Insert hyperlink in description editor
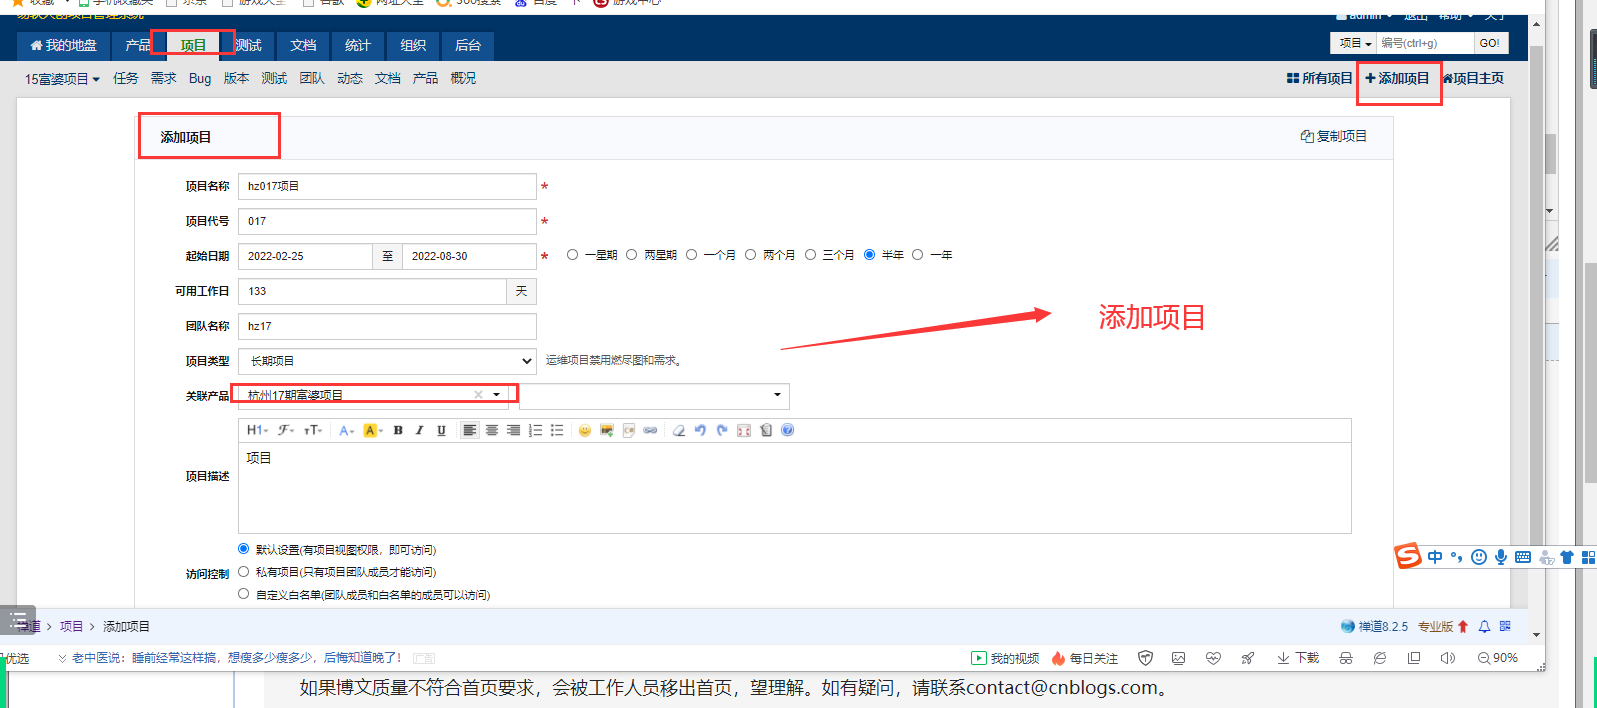Viewport: 1597px width, 708px height. point(650,430)
